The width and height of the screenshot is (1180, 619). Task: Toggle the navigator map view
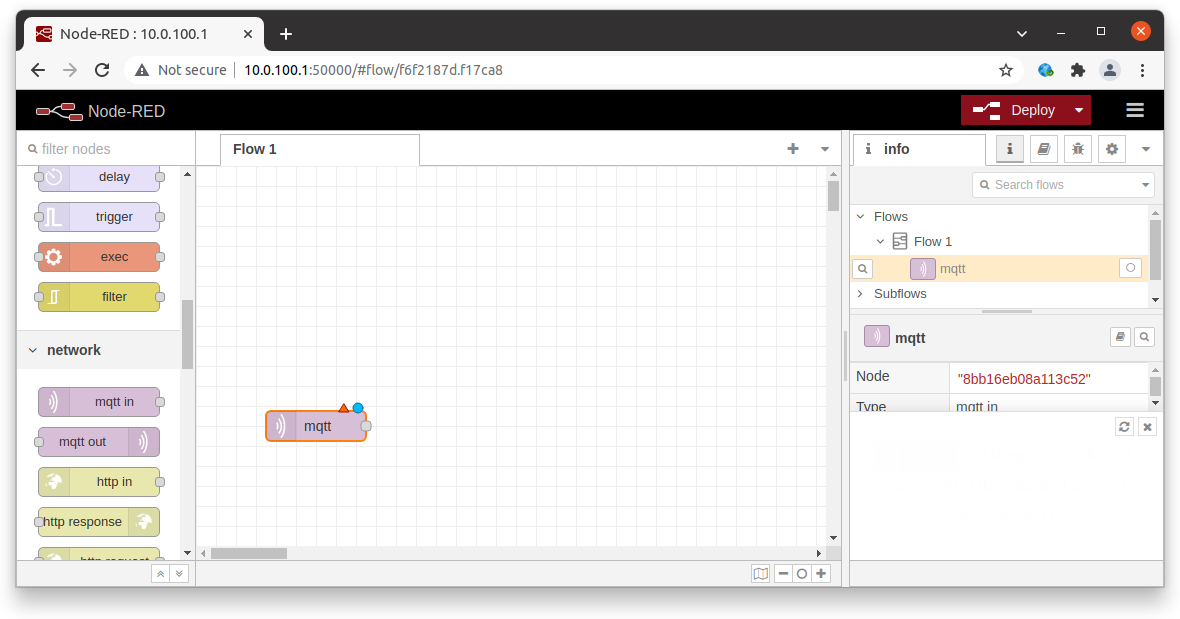(761, 573)
